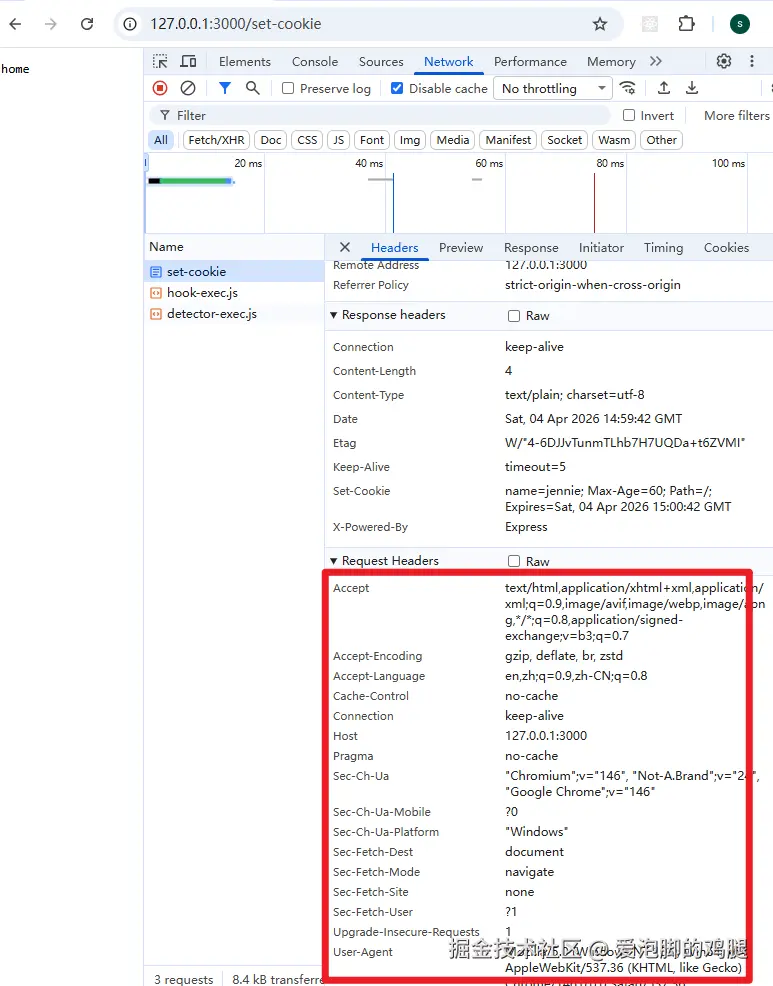Clear the network log
Viewport: 773px width, 986px height.
tap(187, 88)
